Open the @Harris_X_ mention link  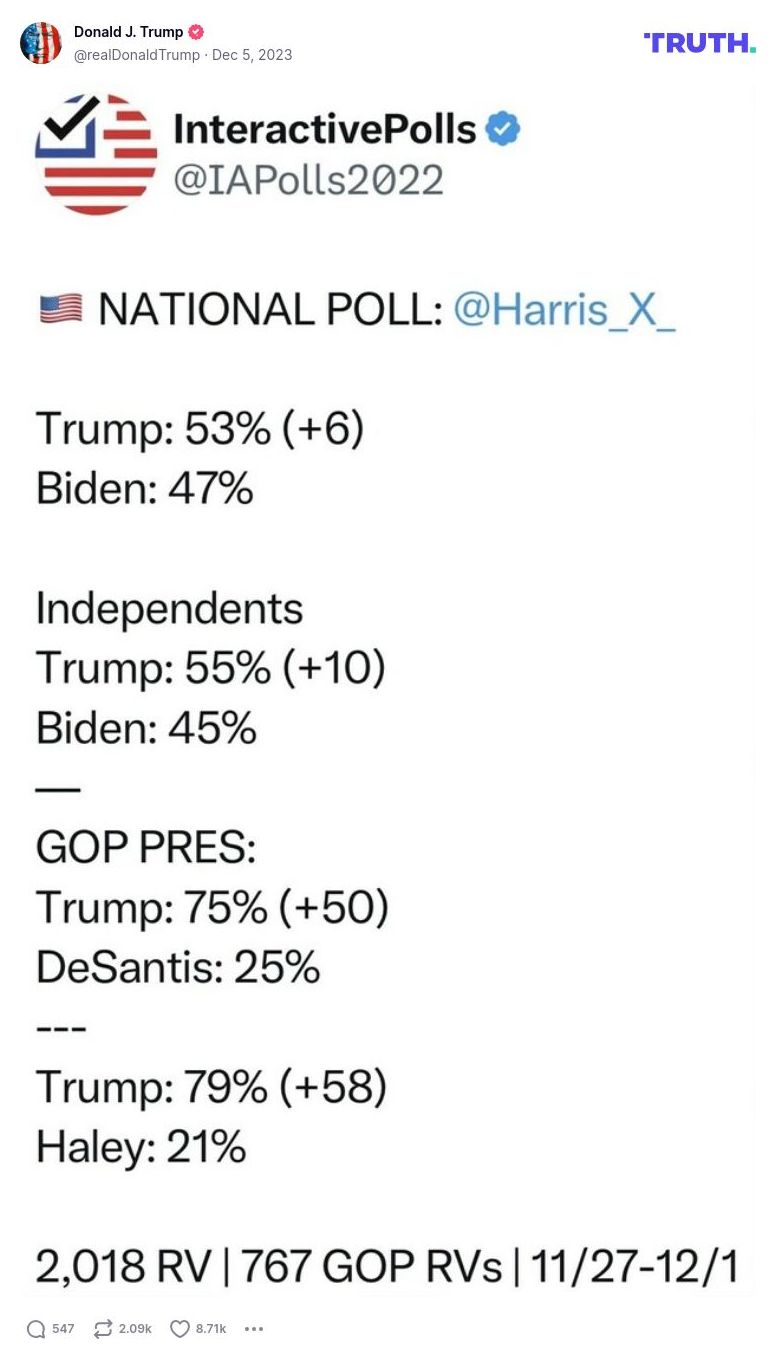pyautogui.click(x=566, y=309)
